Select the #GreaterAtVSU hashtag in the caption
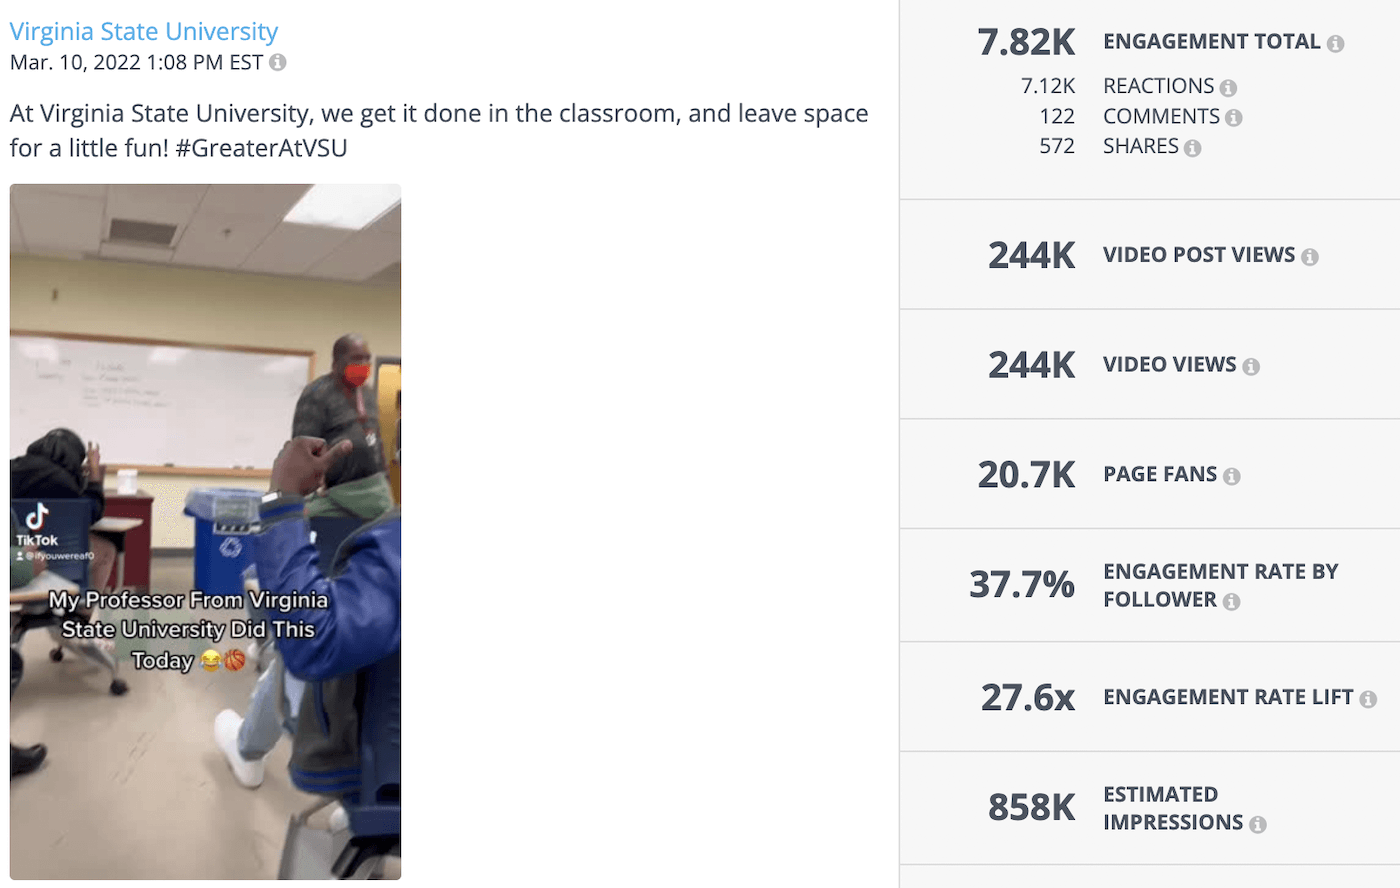This screenshot has height=888, width=1400. [263, 147]
